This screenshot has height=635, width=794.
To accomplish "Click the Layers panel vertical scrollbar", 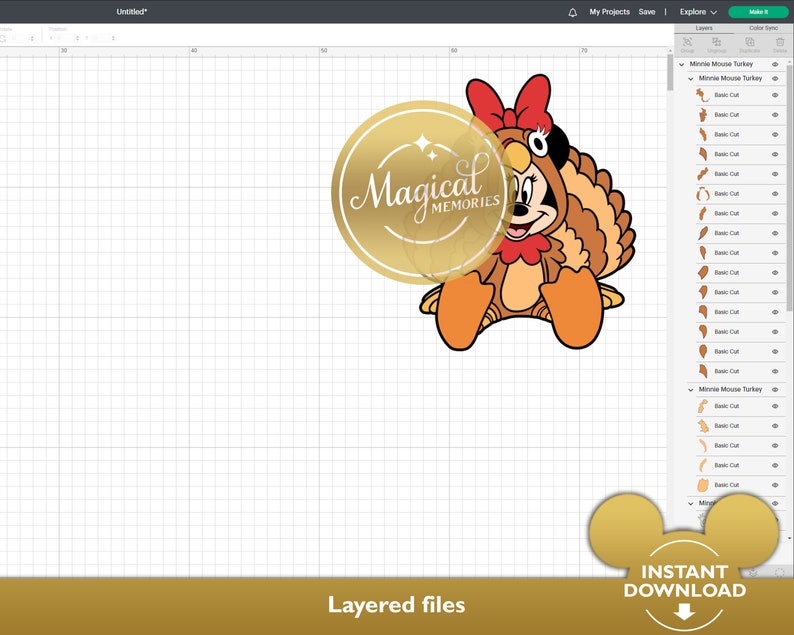I will [789, 187].
